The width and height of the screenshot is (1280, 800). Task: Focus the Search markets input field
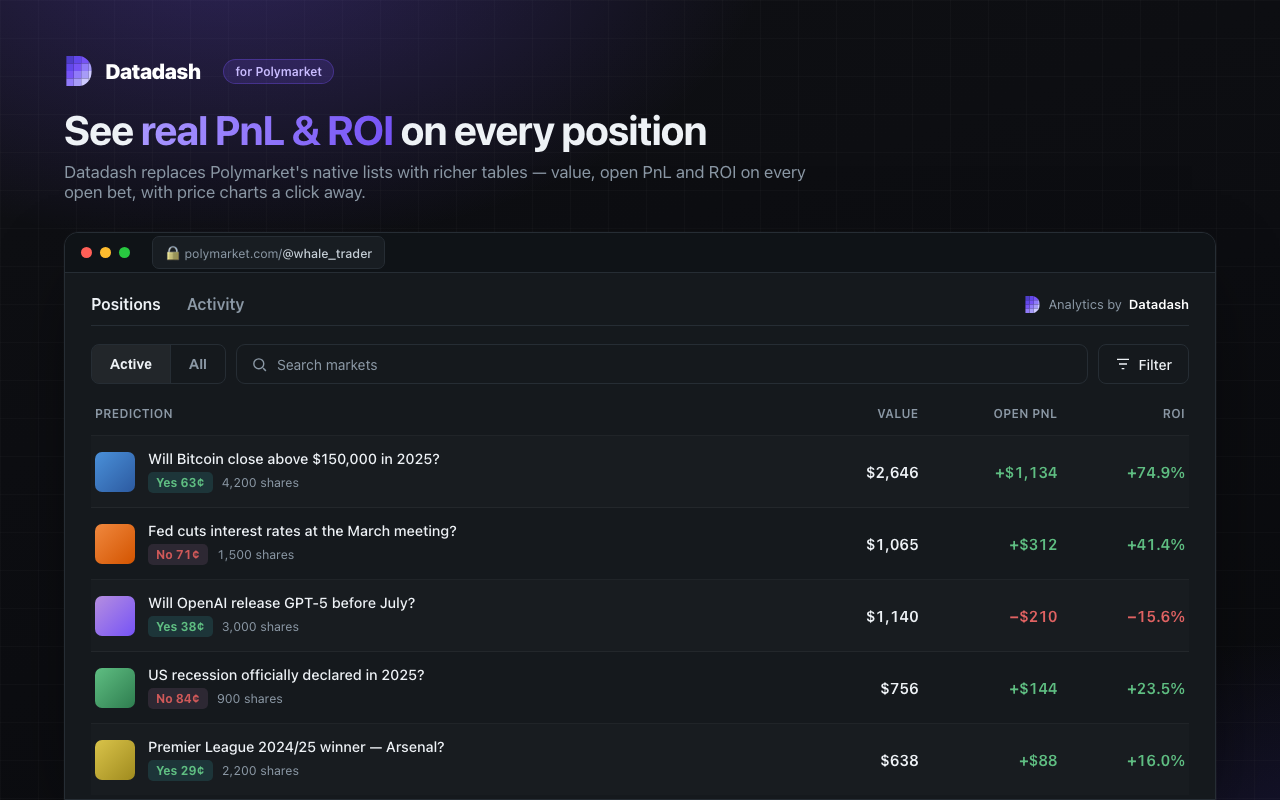pyautogui.click(x=662, y=364)
